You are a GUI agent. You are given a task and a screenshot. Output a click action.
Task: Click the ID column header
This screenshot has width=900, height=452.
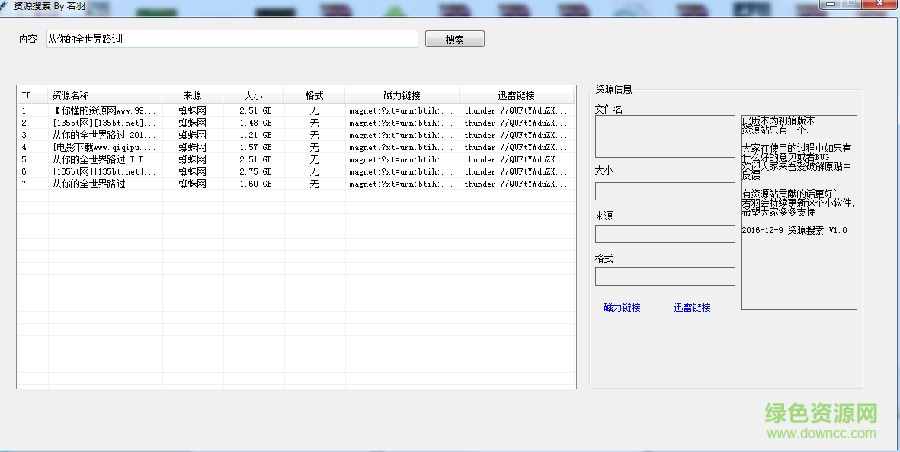(33, 95)
